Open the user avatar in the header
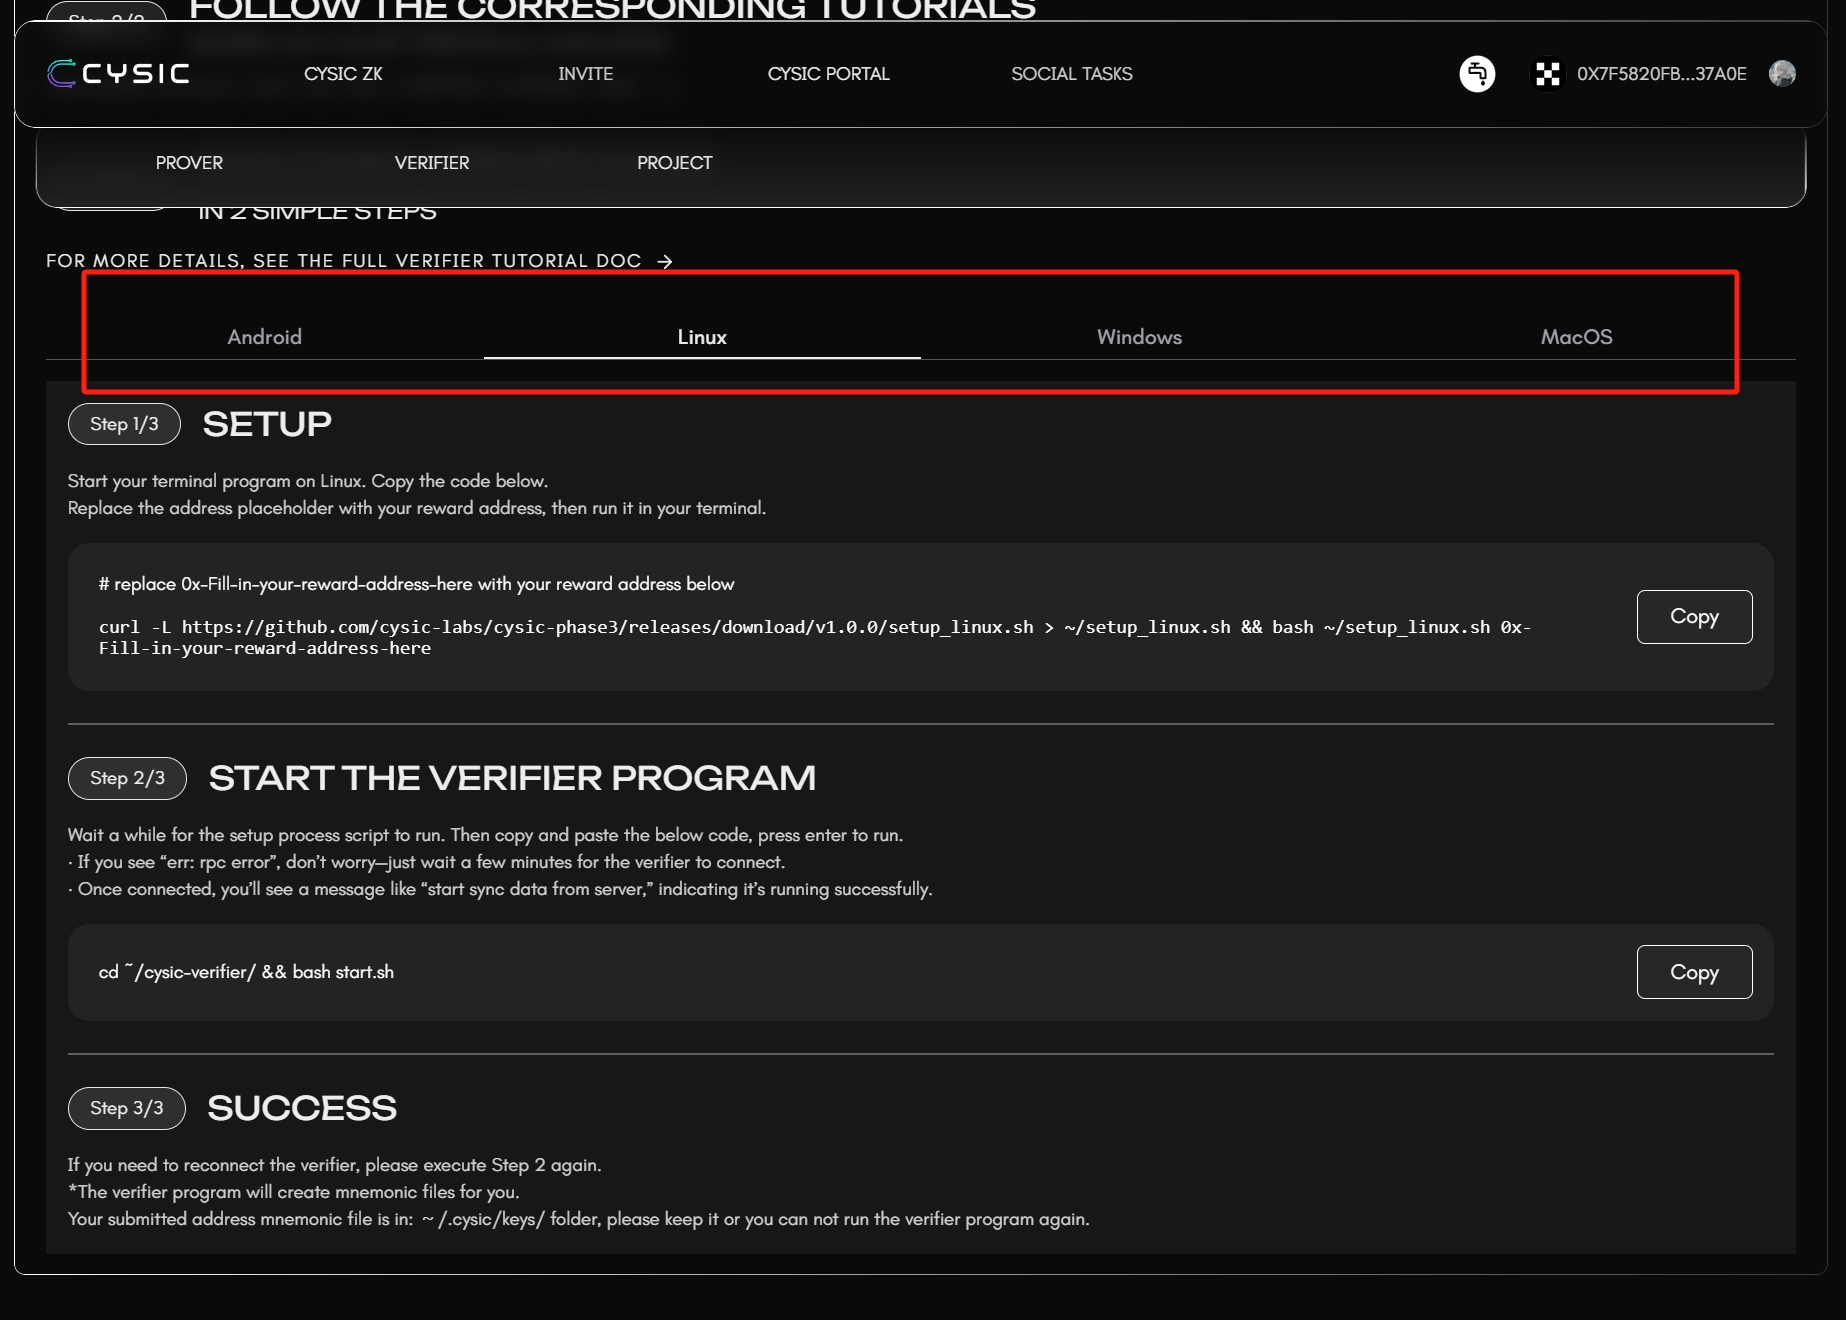1846x1320 pixels. coord(1782,74)
